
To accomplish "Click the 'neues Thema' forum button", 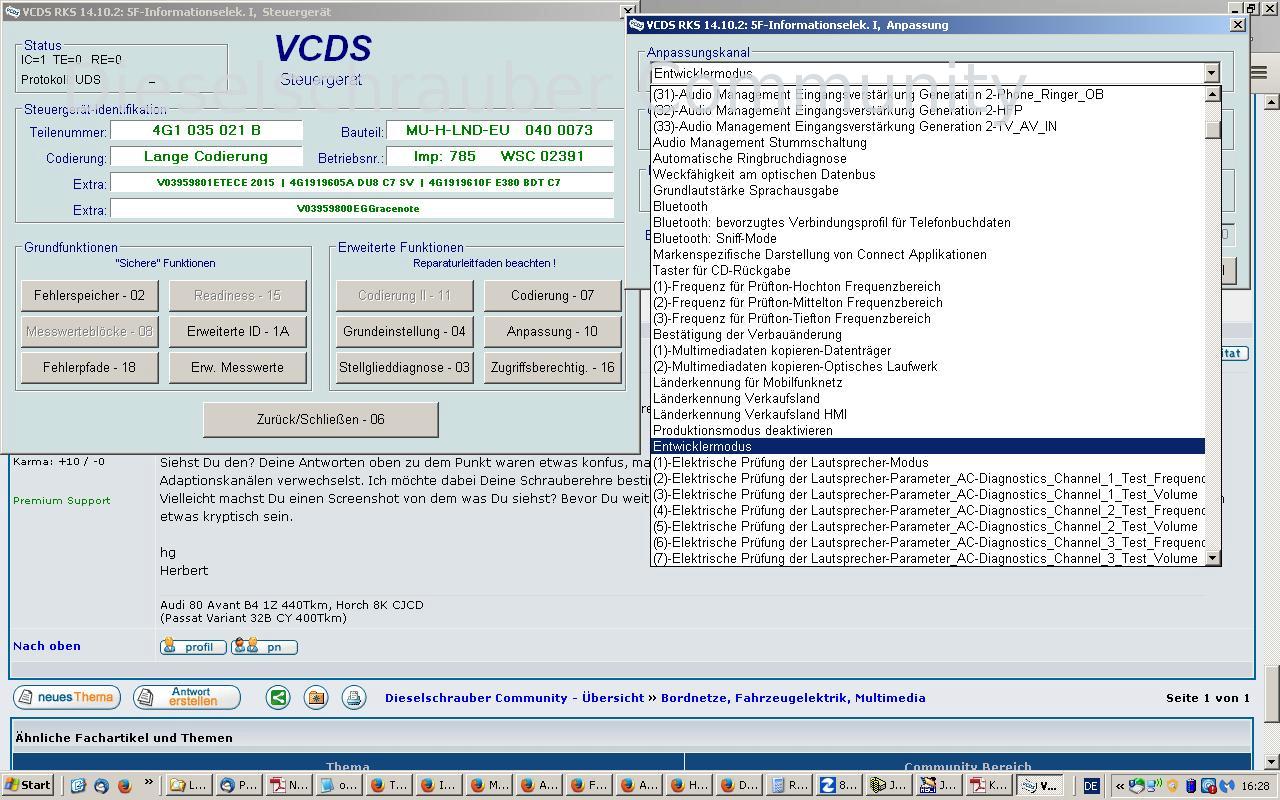I will tap(67, 697).
